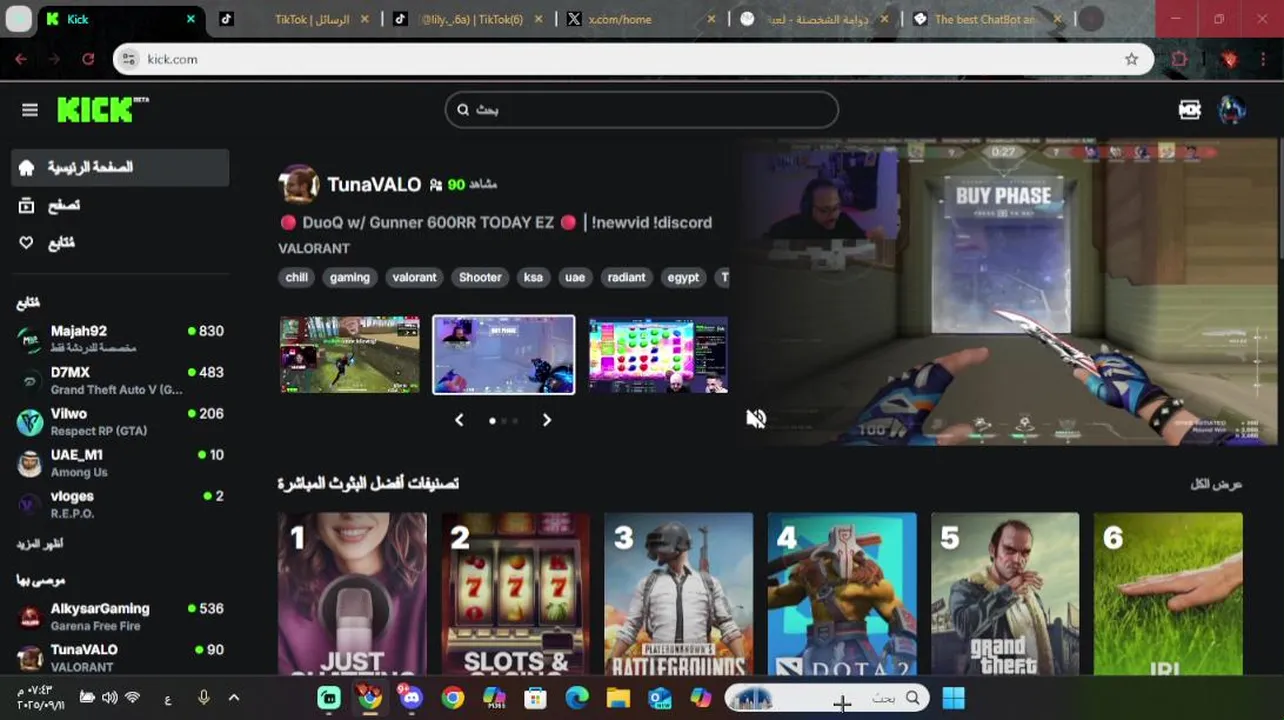Switch to TikTok الرسائل browser tab
1284x720 pixels.
(x=294, y=19)
